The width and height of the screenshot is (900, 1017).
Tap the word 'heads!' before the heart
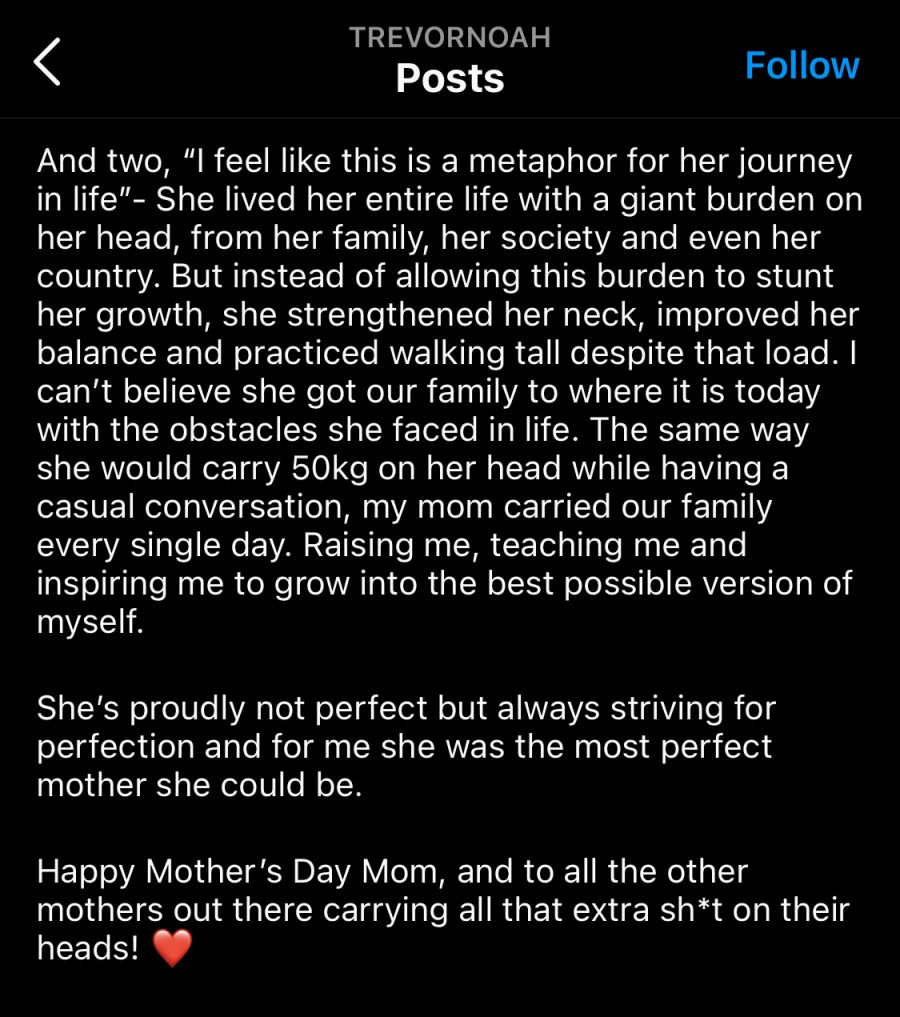[88, 948]
